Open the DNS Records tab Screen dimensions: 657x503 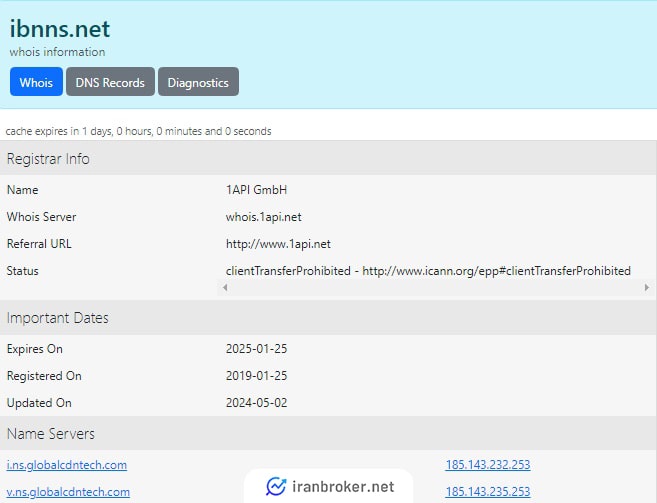110,82
